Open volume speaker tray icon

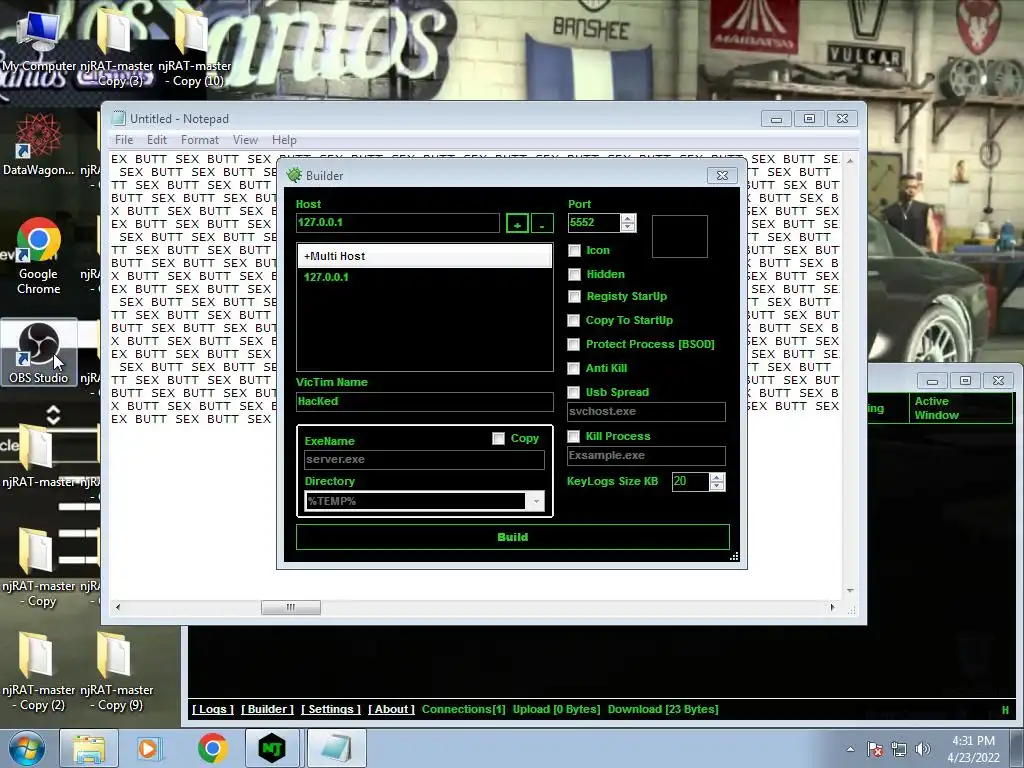pyautogui.click(x=922, y=749)
